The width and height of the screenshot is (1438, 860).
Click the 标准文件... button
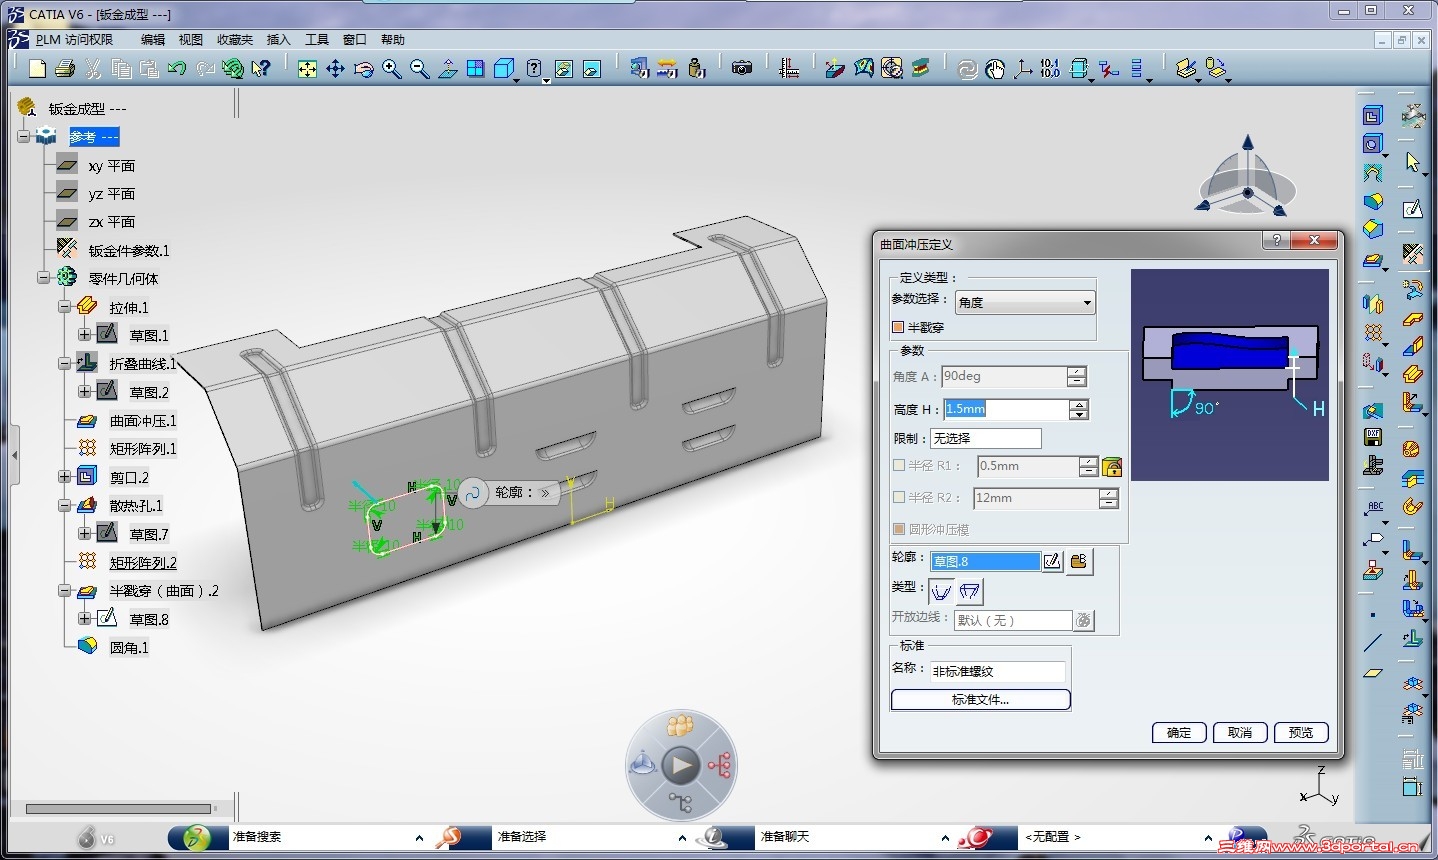pos(980,700)
